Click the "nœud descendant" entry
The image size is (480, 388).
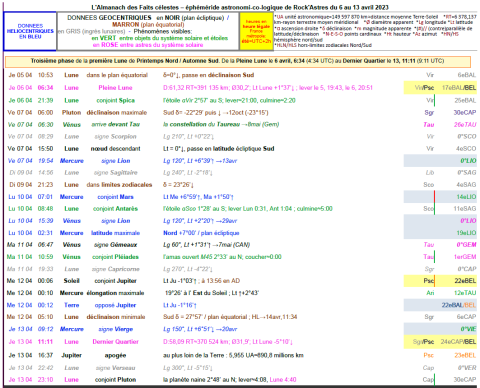coord(115,149)
